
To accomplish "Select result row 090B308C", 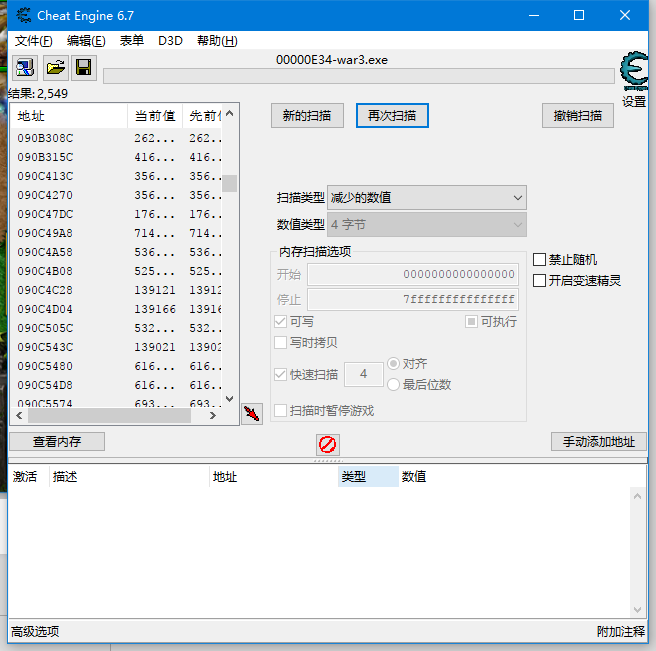I will tap(116, 138).
